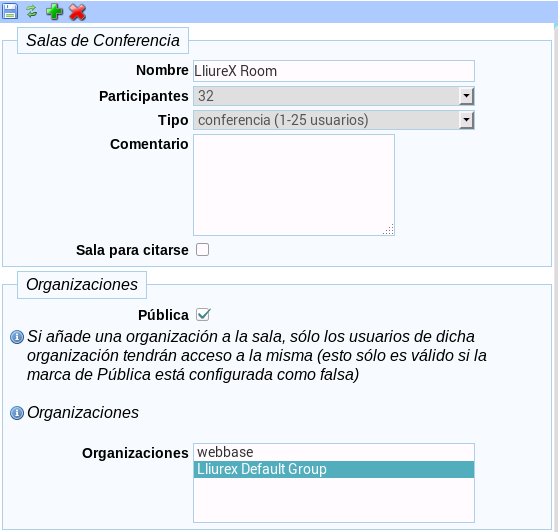The width and height of the screenshot is (558, 532).
Task: Click the Comentario label
Action: point(149,144)
